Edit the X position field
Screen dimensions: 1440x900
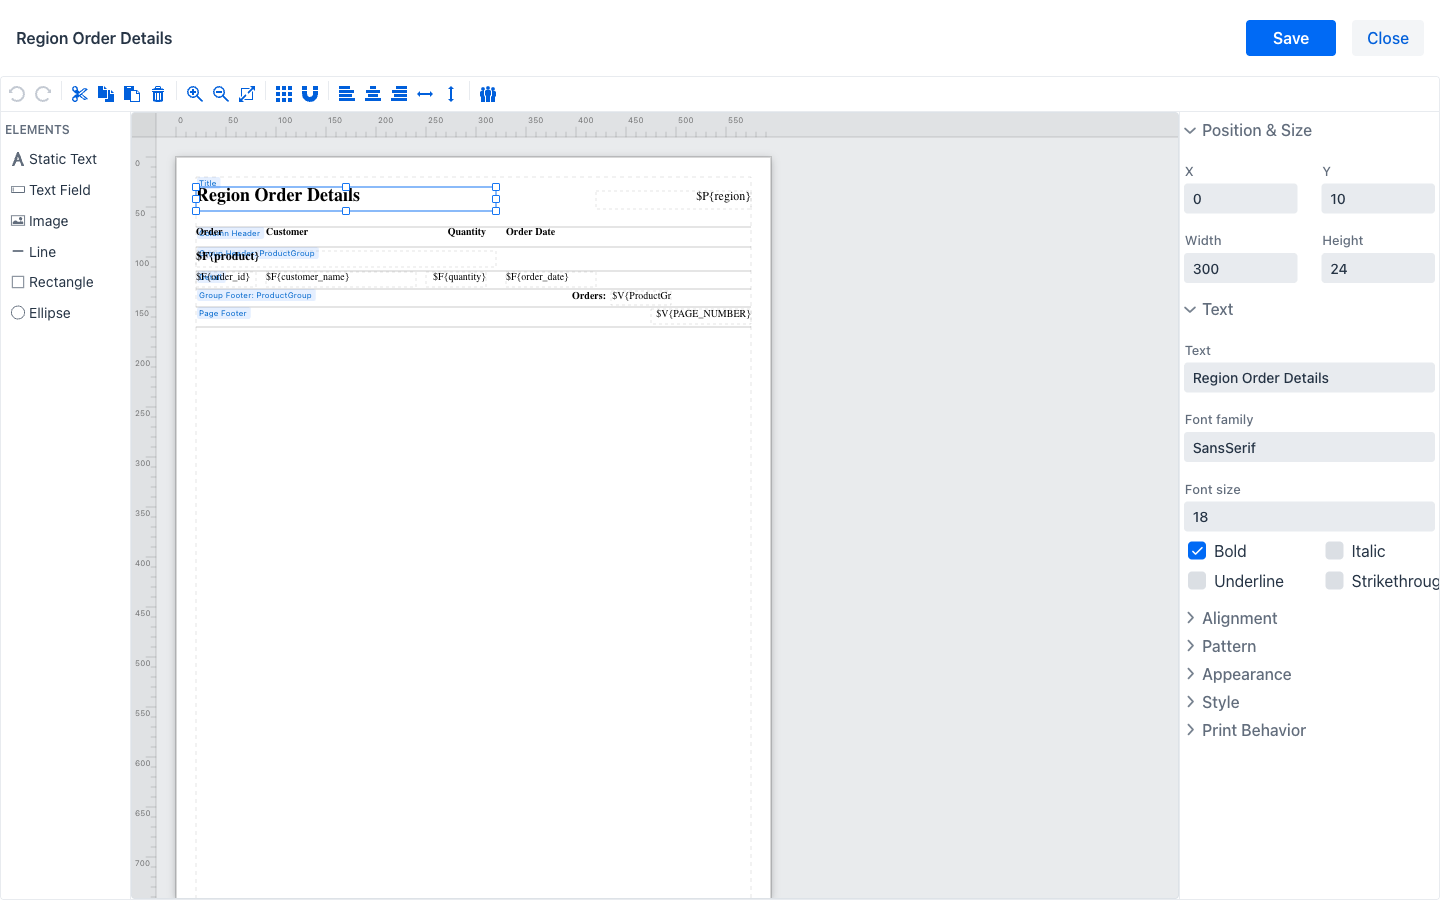click(x=1241, y=199)
